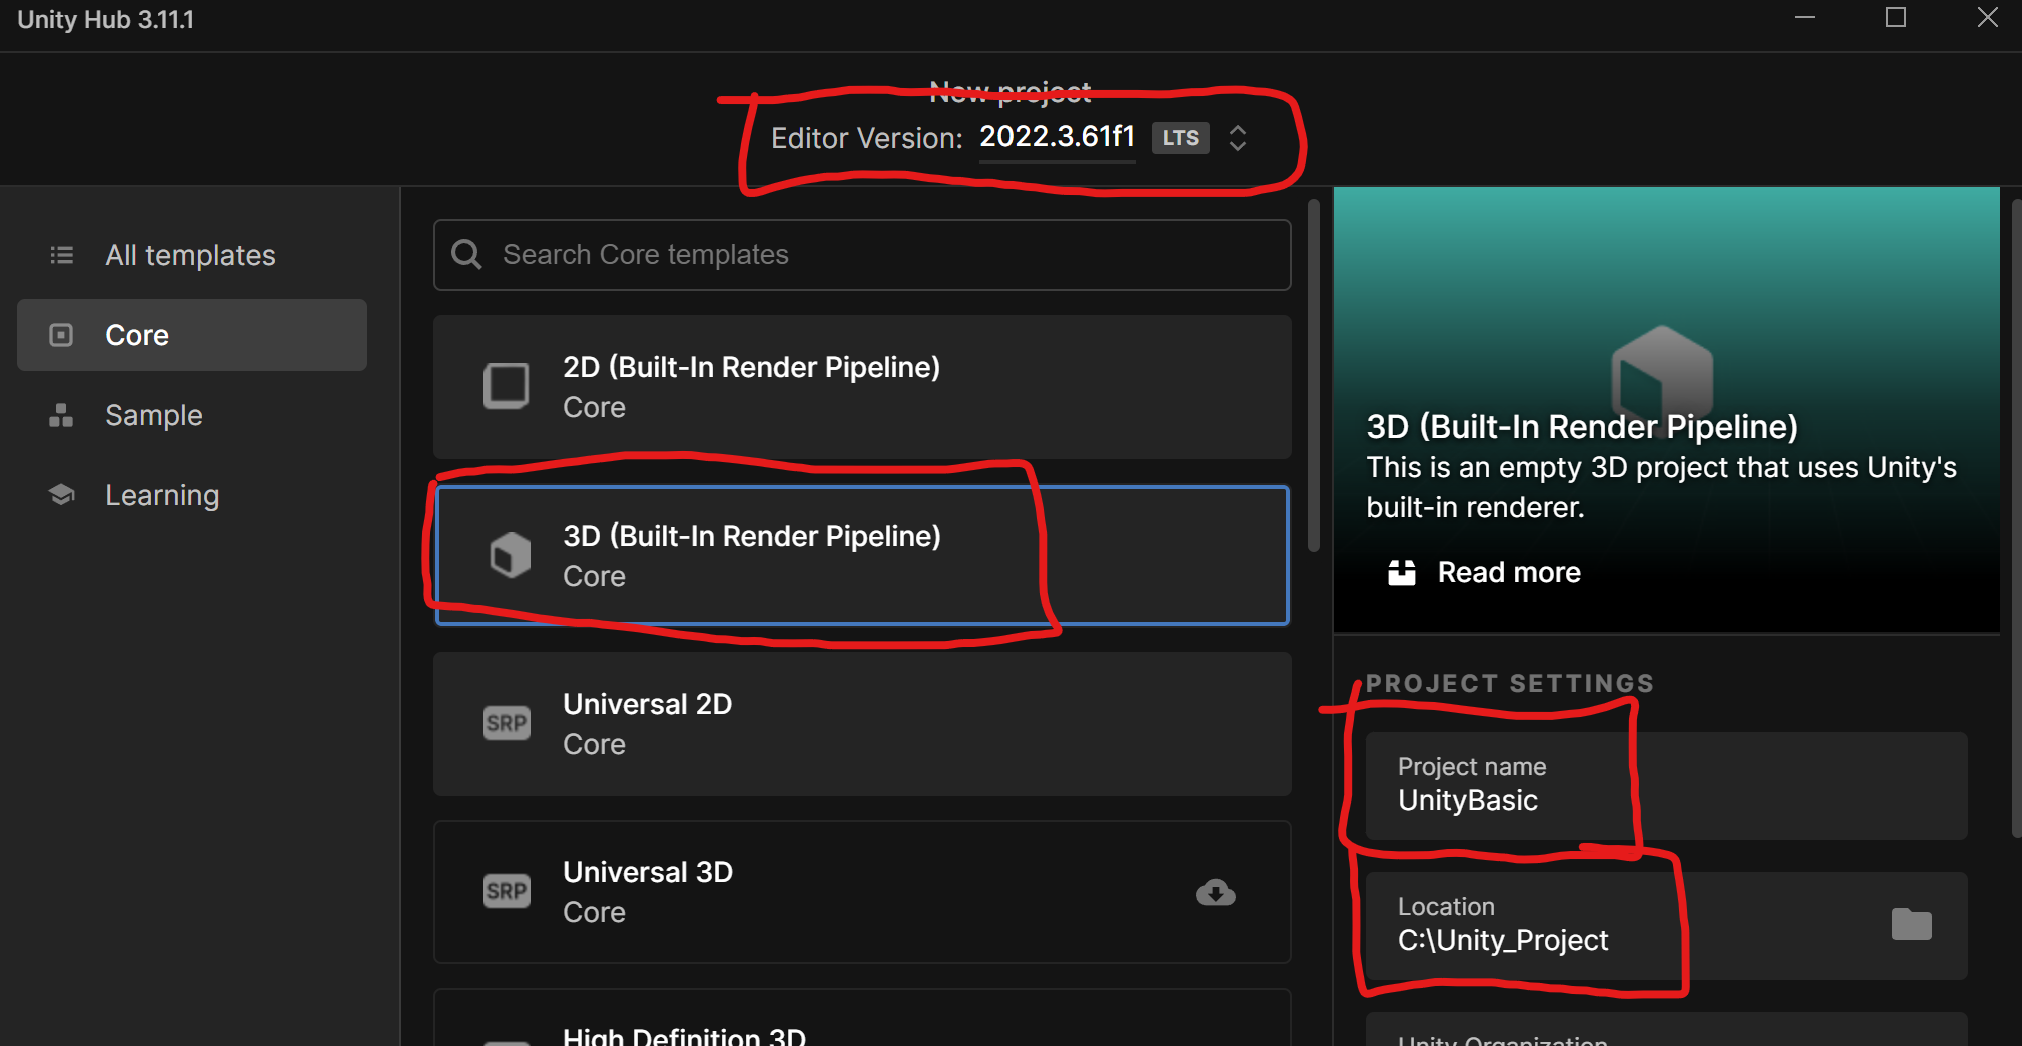Click the template list scrollbar
2022x1046 pixels.
point(1314,375)
